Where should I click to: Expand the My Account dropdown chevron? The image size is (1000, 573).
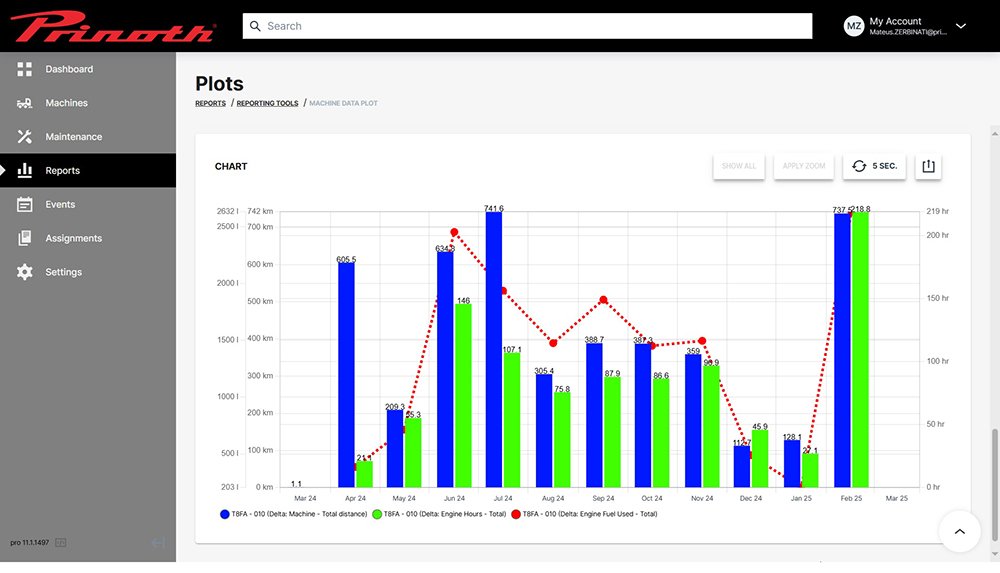point(961,26)
